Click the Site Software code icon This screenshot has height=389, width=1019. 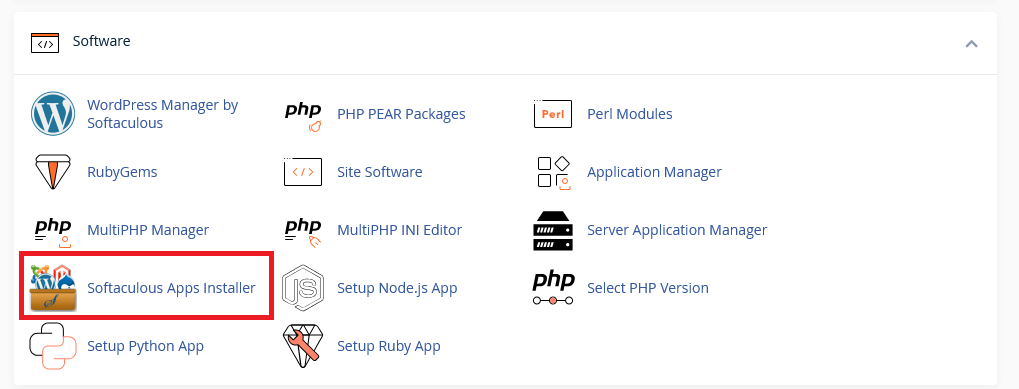click(303, 172)
